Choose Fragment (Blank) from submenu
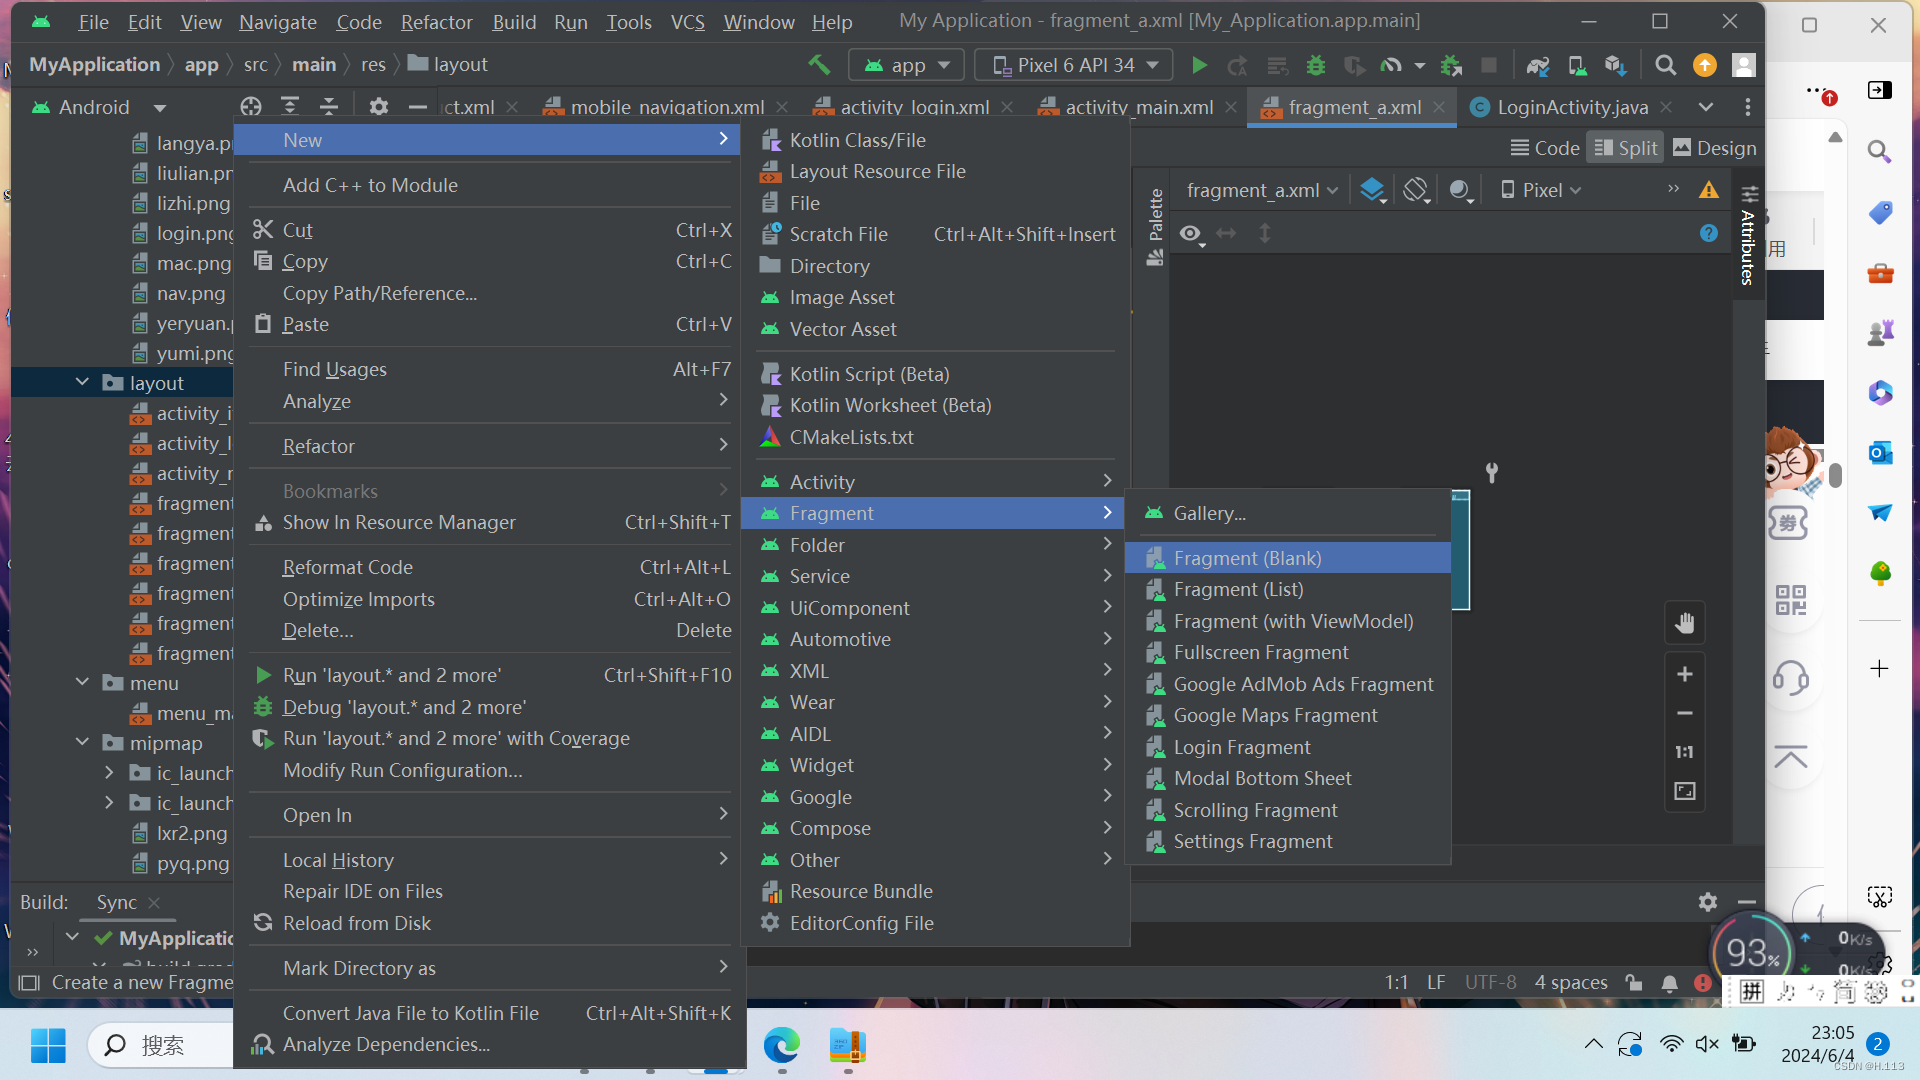Screen dimensions: 1920x1080 (x=1247, y=558)
